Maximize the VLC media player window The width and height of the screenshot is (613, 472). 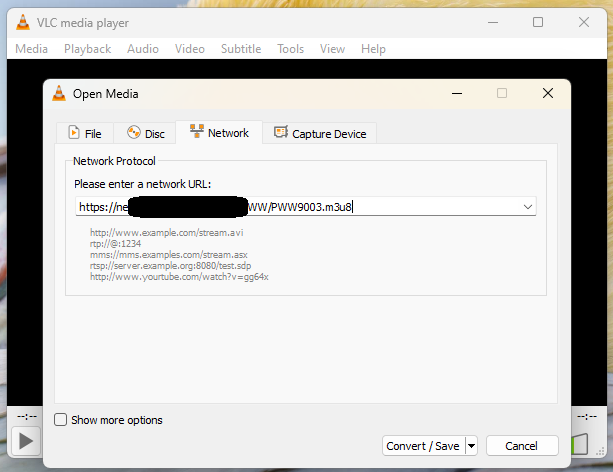pyautogui.click(x=538, y=22)
